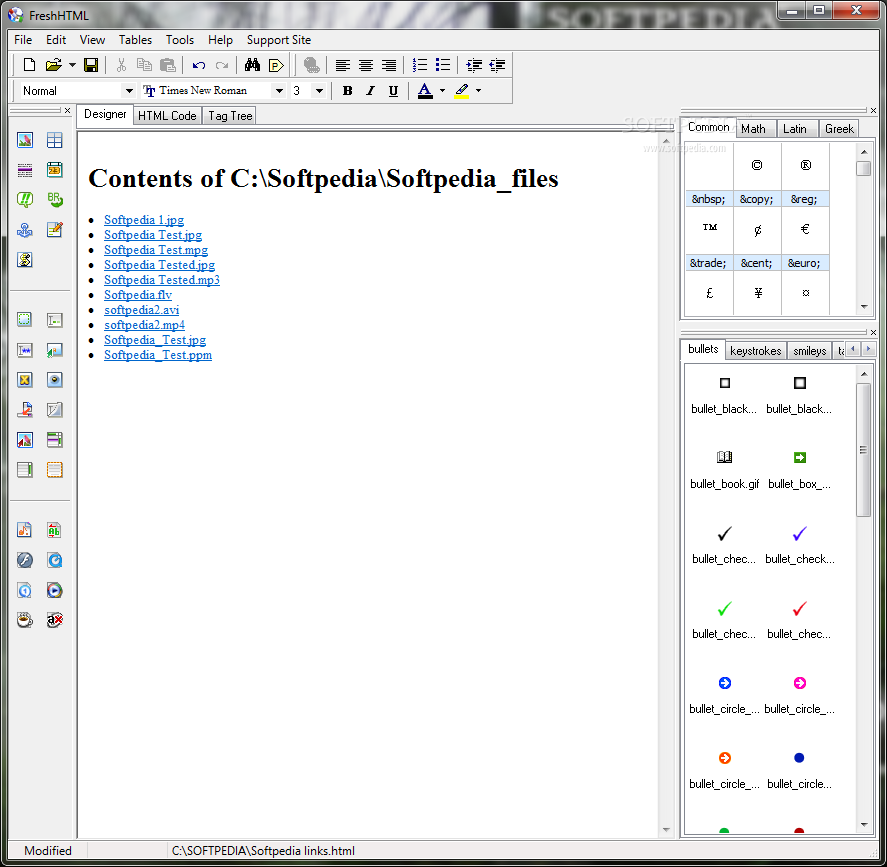Click the Java coffee cup icon
The height and width of the screenshot is (867, 887).
[25, 620]
